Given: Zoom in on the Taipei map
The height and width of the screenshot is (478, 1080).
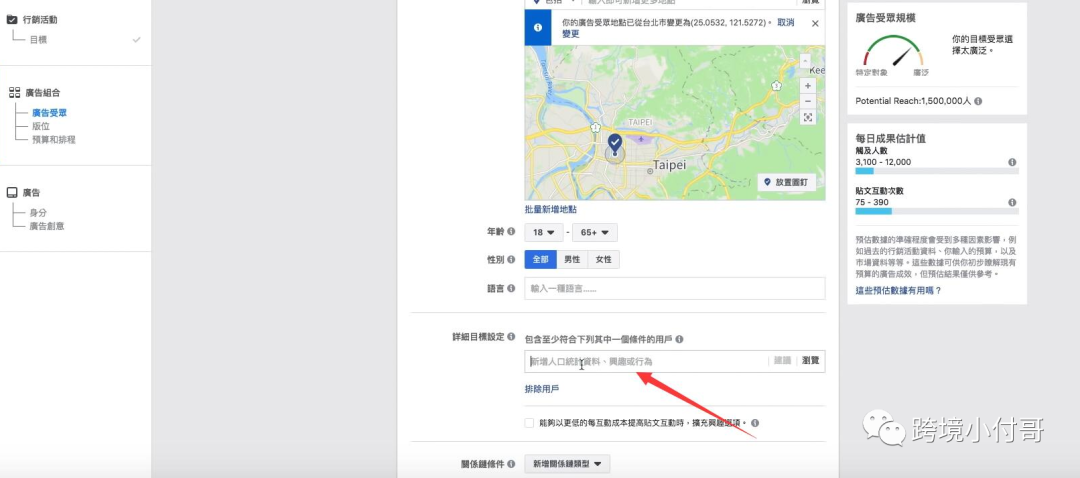Looking at the screenshot, I should [x=807, y=85].
